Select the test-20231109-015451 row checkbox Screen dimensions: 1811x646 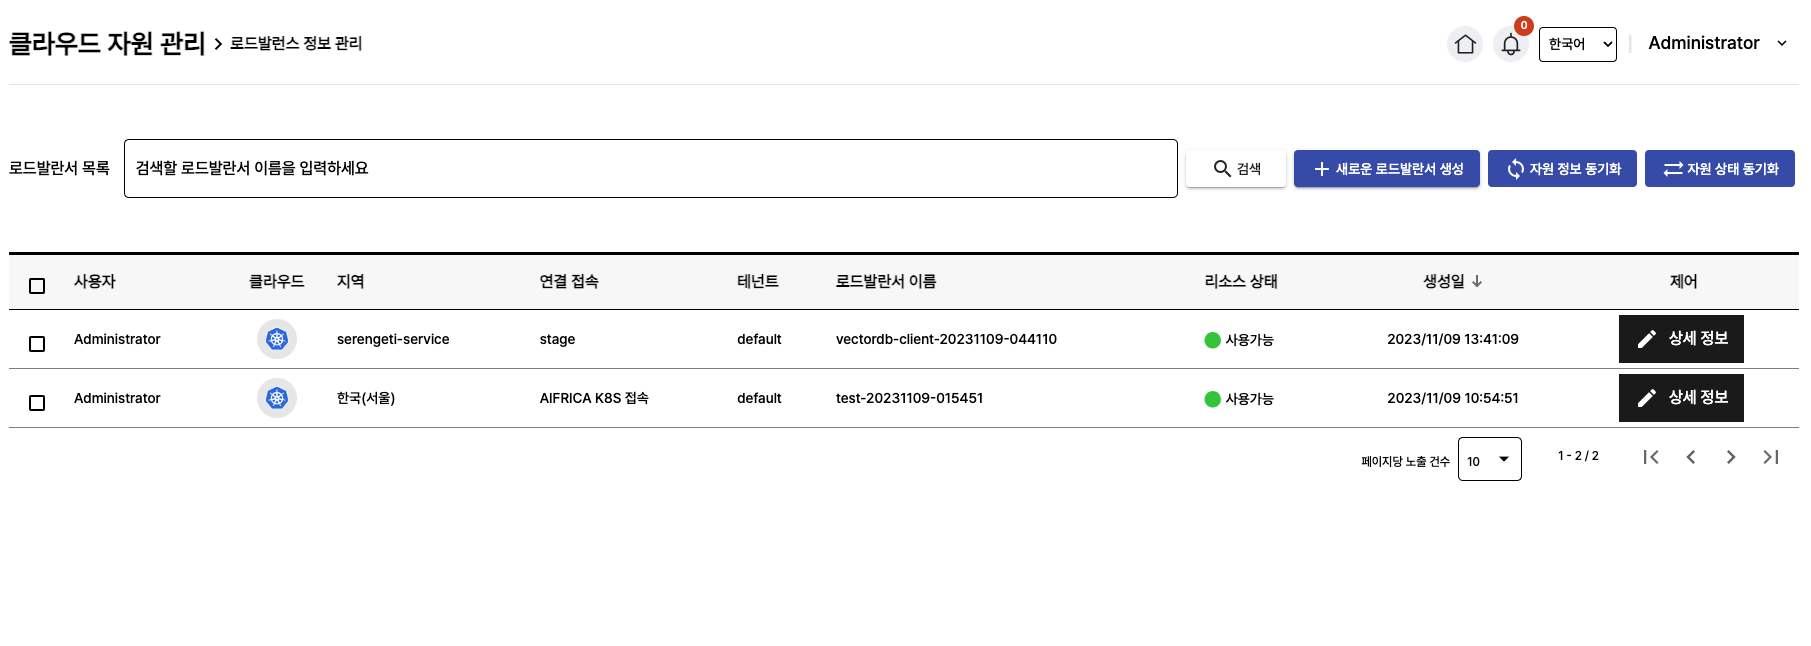pyautogui.click(x=37, y=403)
